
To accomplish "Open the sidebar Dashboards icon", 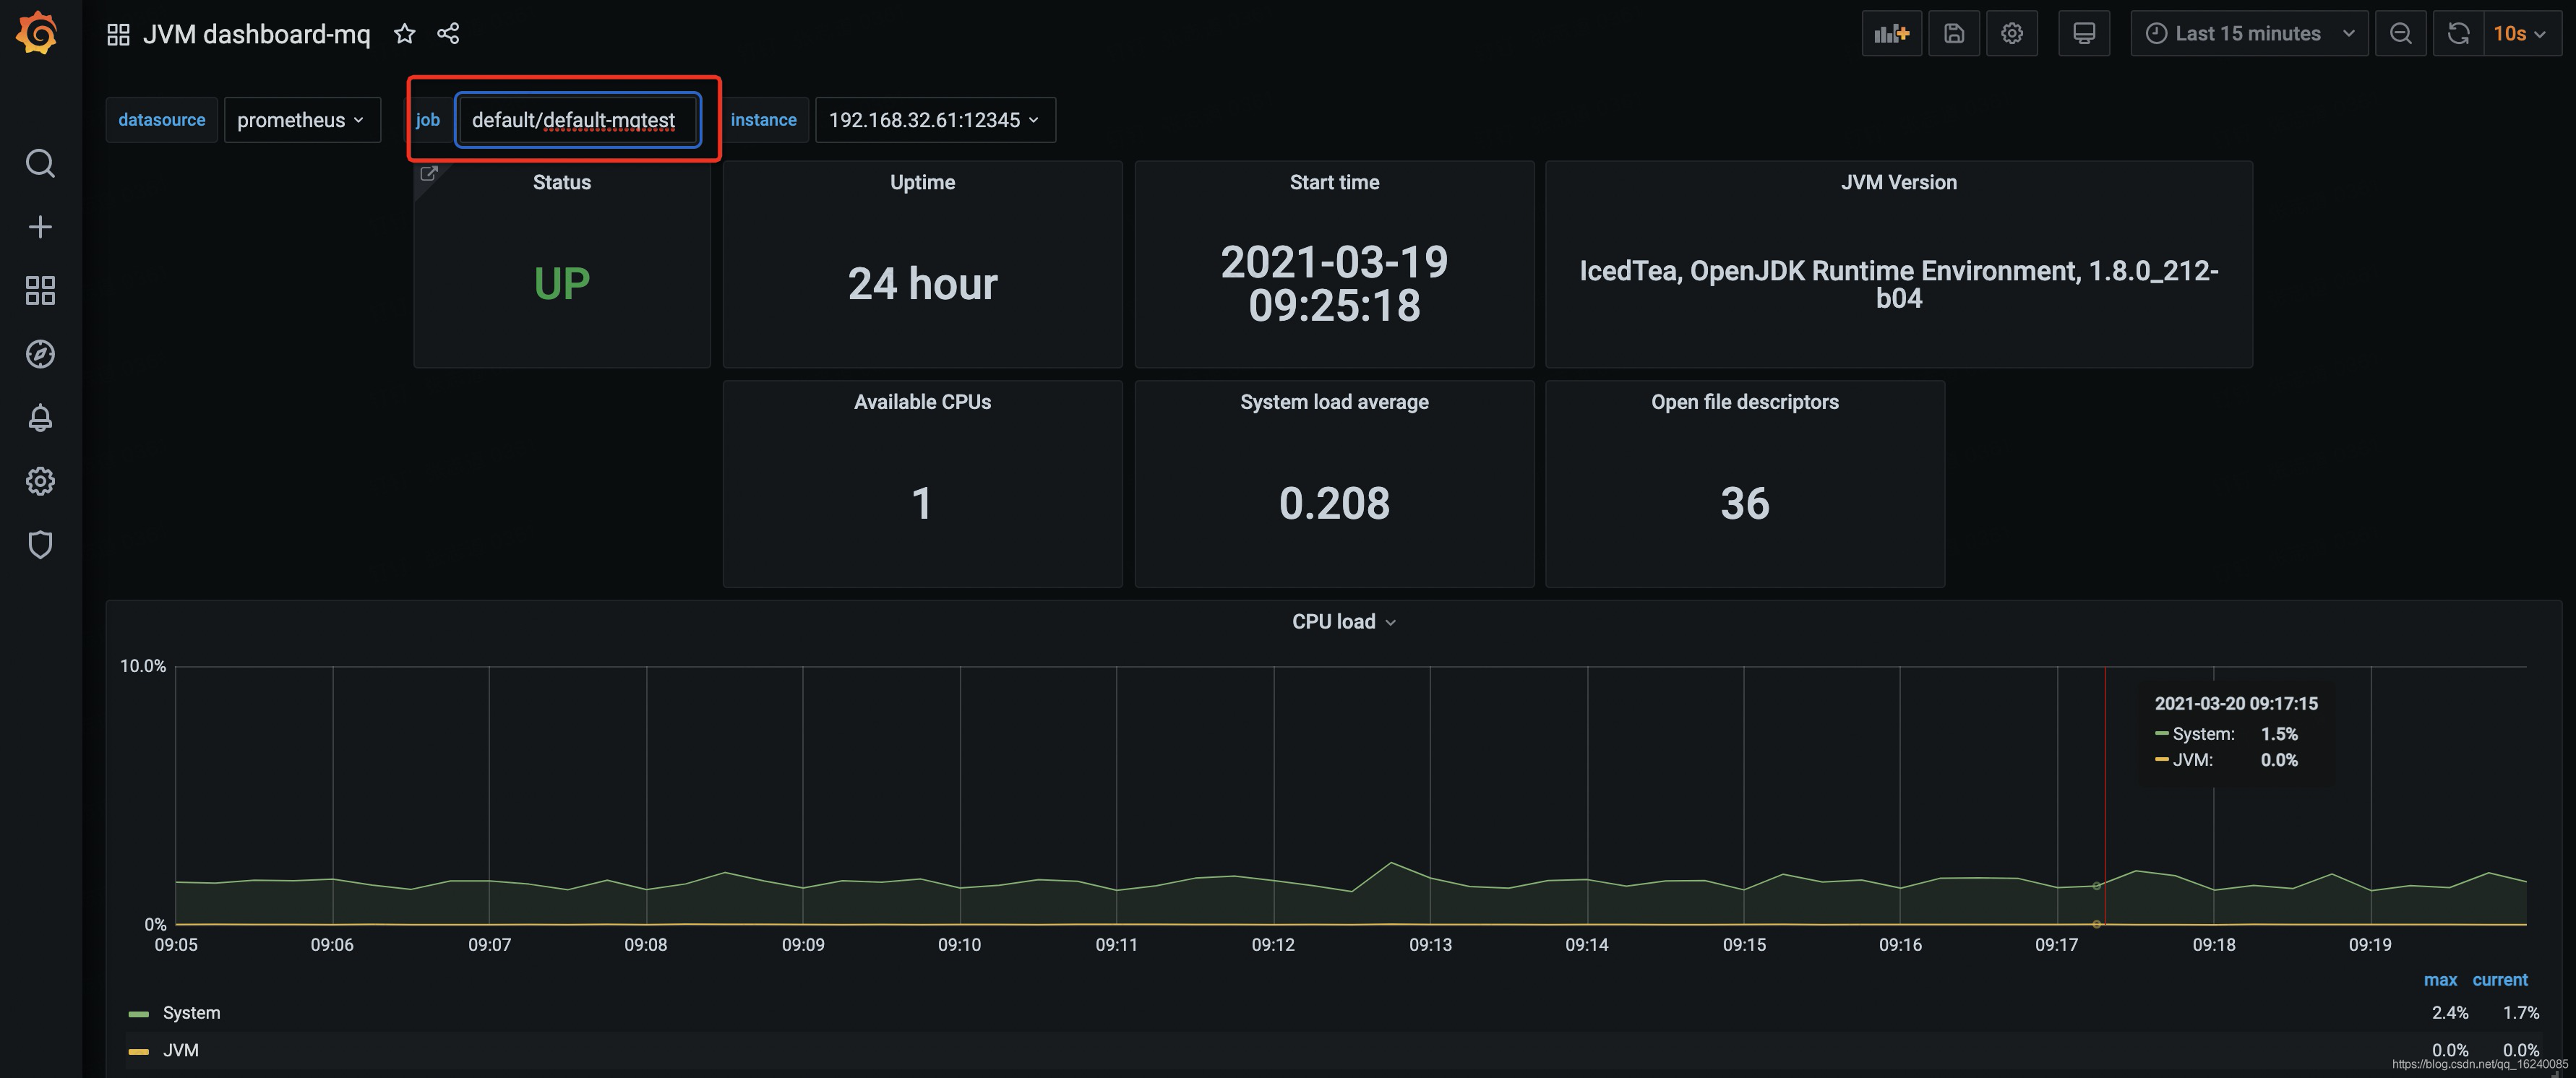I will 40,291.
